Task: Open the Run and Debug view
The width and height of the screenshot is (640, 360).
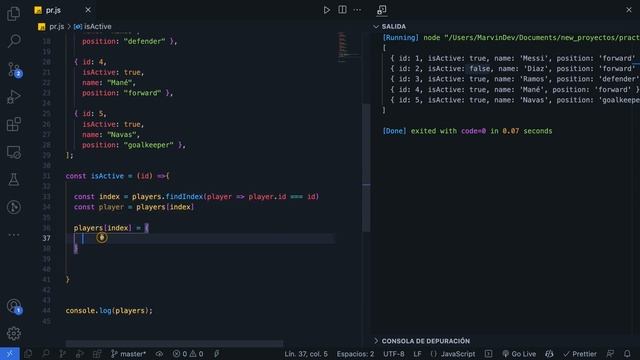Action: 14,97
